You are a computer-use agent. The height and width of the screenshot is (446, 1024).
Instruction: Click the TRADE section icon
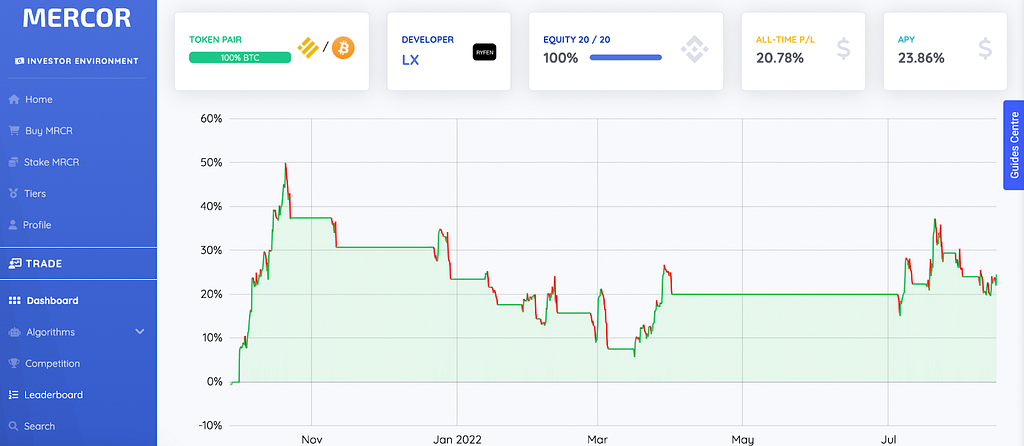point(14,264)
